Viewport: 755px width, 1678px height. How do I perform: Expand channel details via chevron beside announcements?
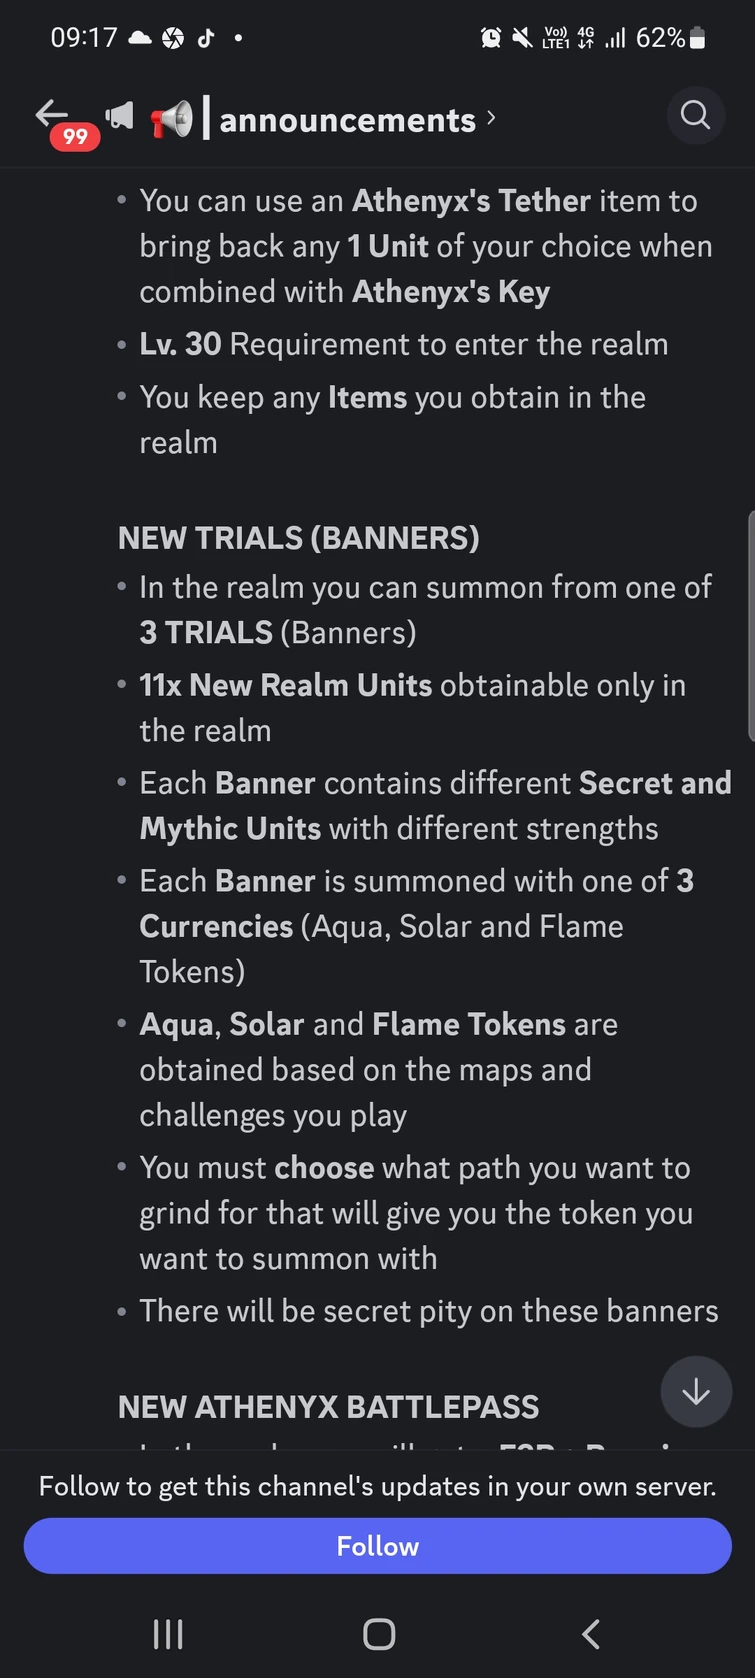(491, 118)
